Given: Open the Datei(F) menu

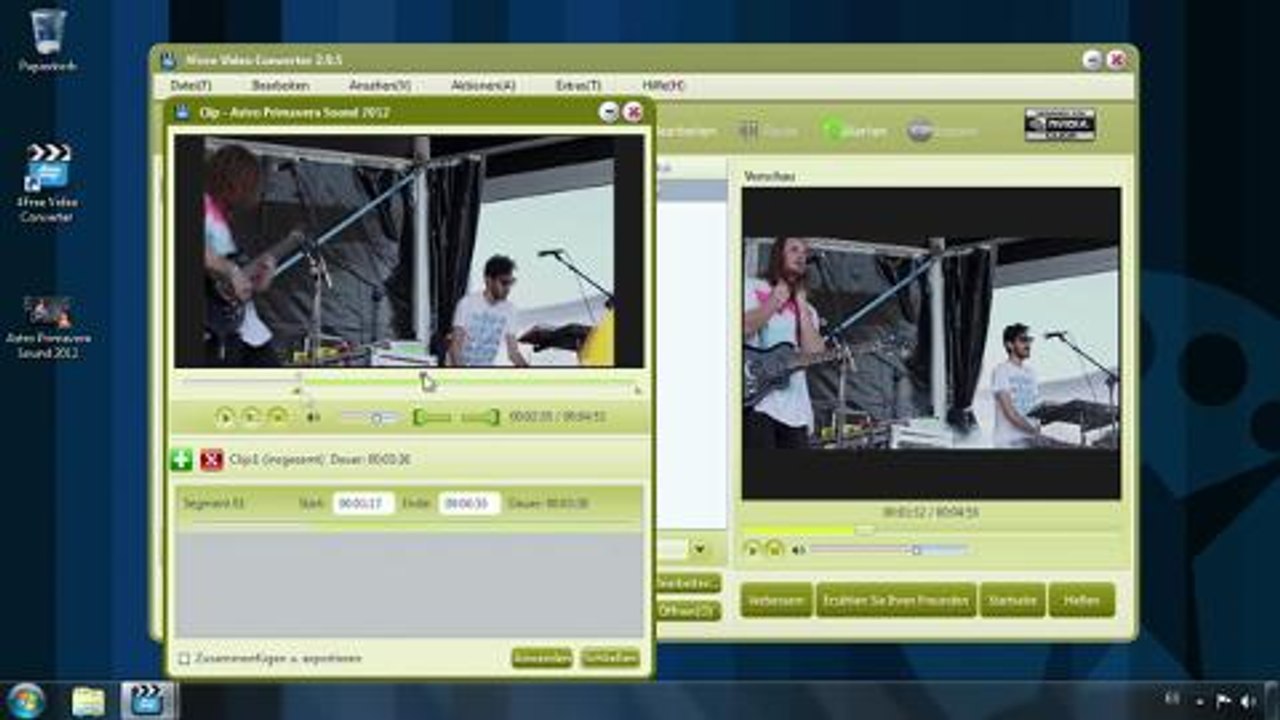Looking at the screenshot, I should (x=190, y=86).
